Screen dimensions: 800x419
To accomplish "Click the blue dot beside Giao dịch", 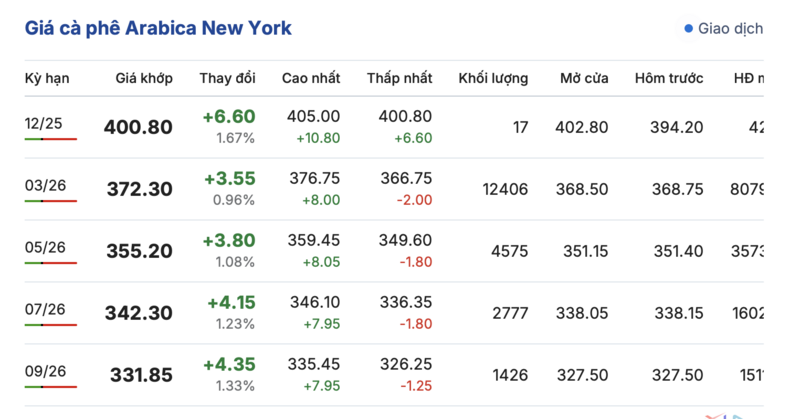I will pos(688,29).
